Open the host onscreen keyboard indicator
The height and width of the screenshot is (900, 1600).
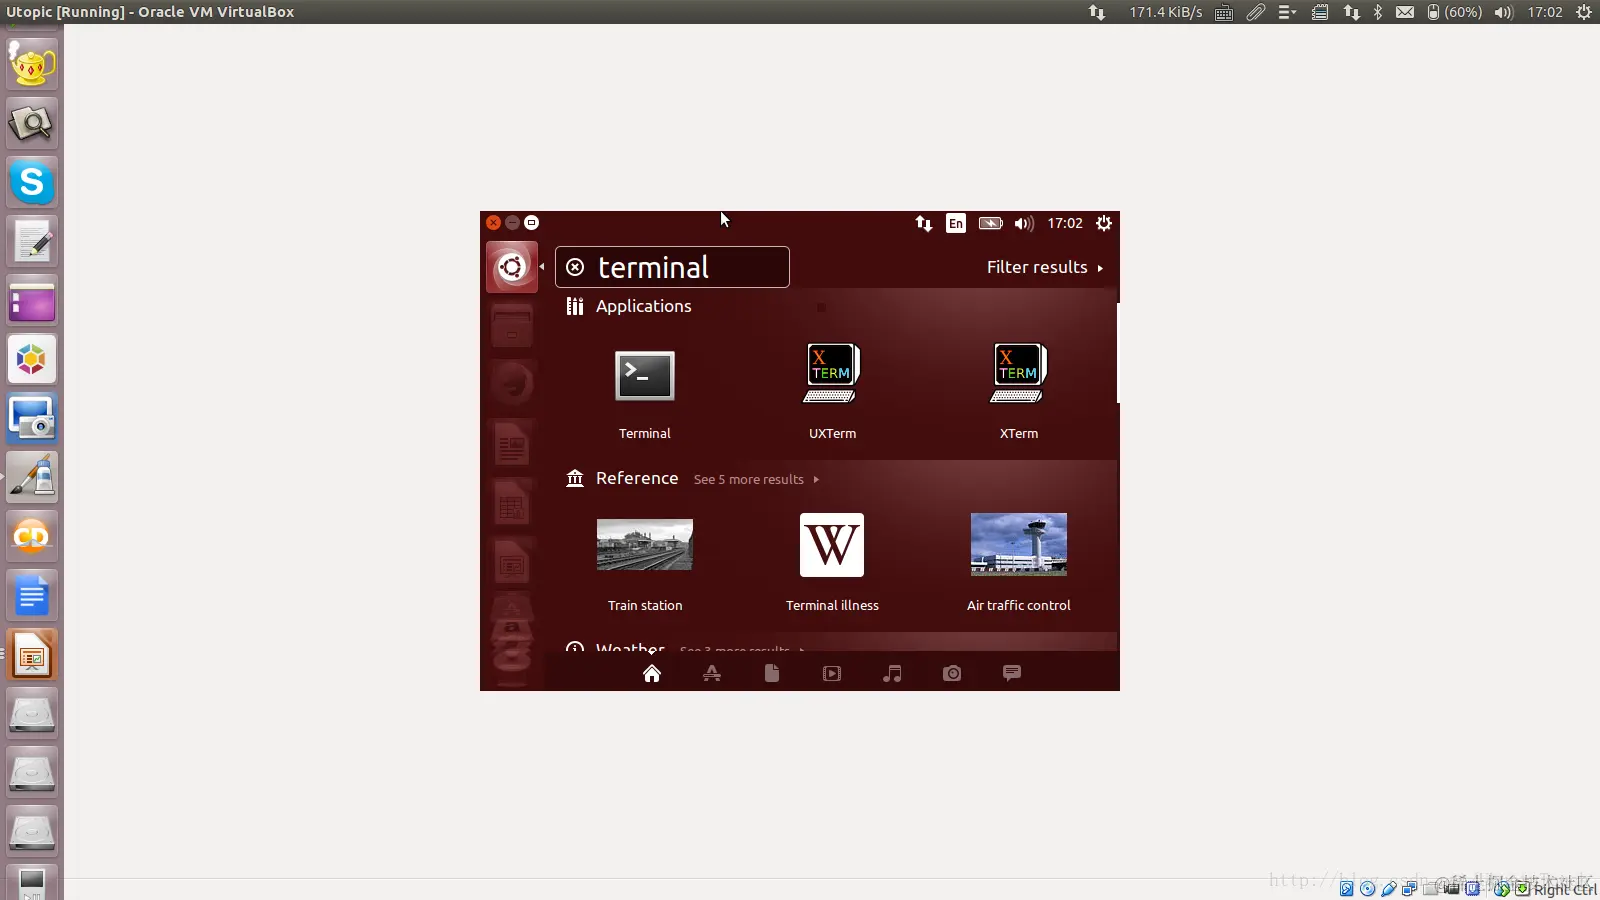pos(1224,12)
